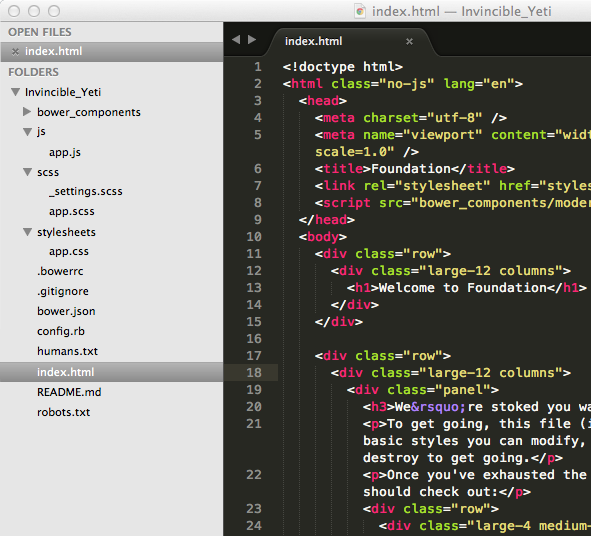Click line number 18 in gutter
The height and width of the screenshot is (536, 591).
point(254,373)
